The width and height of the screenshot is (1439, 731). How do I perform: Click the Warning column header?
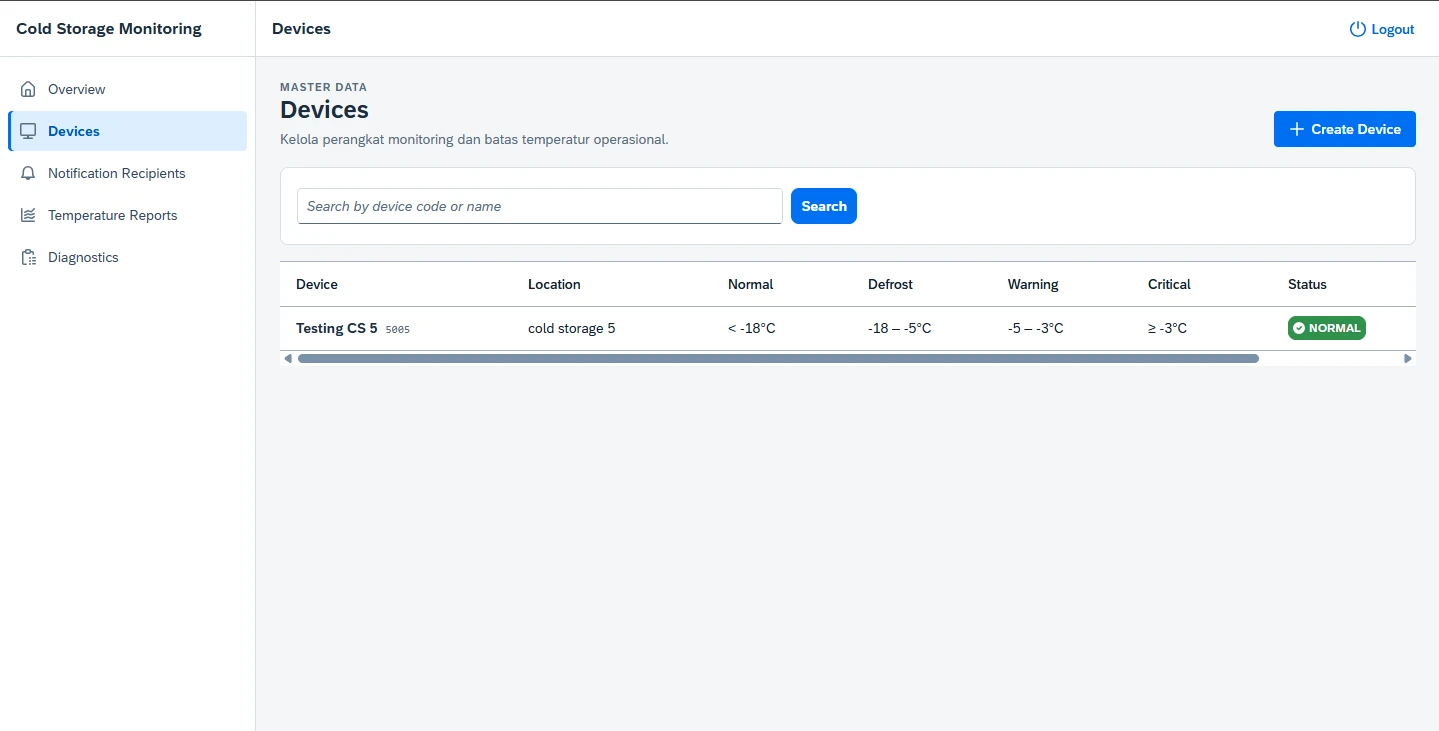(x=1033, y=284)
